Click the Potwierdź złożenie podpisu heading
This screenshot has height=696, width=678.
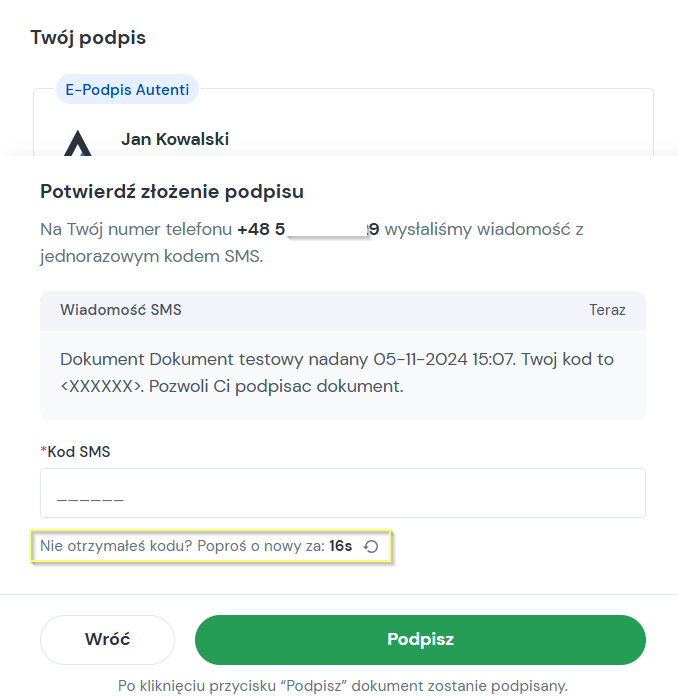(x=172, y=192)
